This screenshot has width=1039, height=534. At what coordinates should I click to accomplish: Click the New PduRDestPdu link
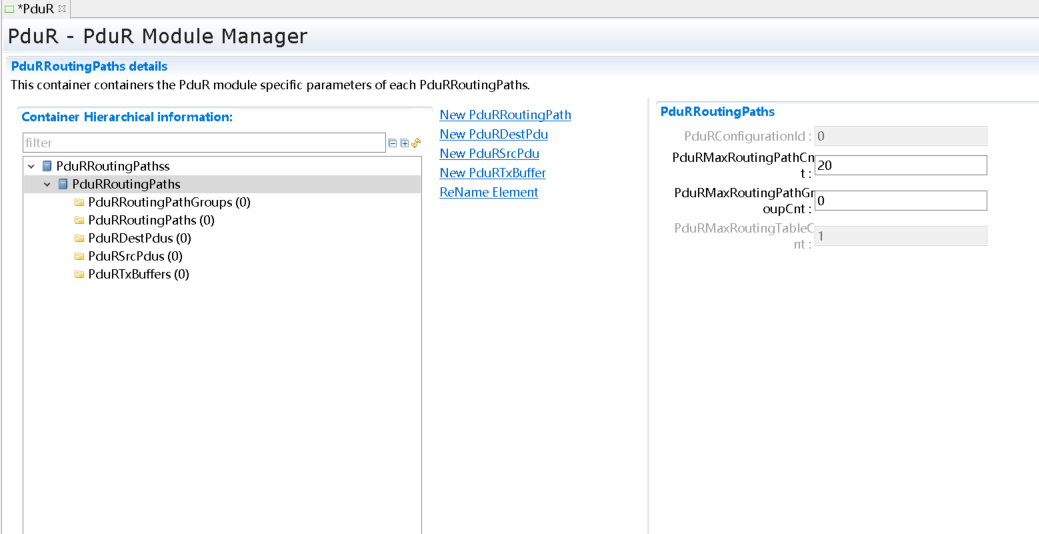493,134
